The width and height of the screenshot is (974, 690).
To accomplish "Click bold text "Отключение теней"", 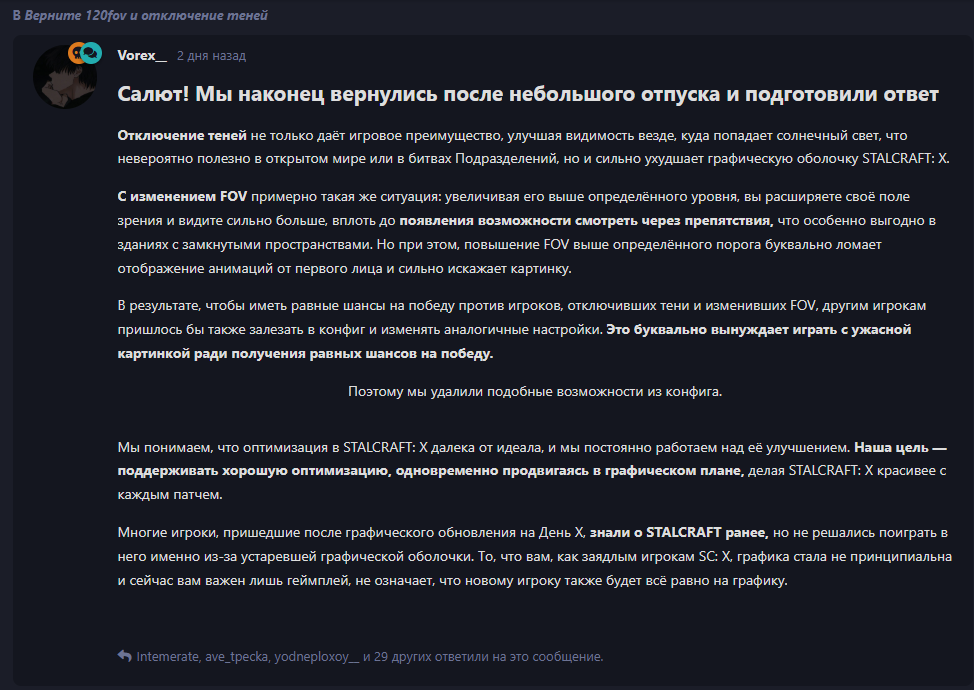I will 182,135.
